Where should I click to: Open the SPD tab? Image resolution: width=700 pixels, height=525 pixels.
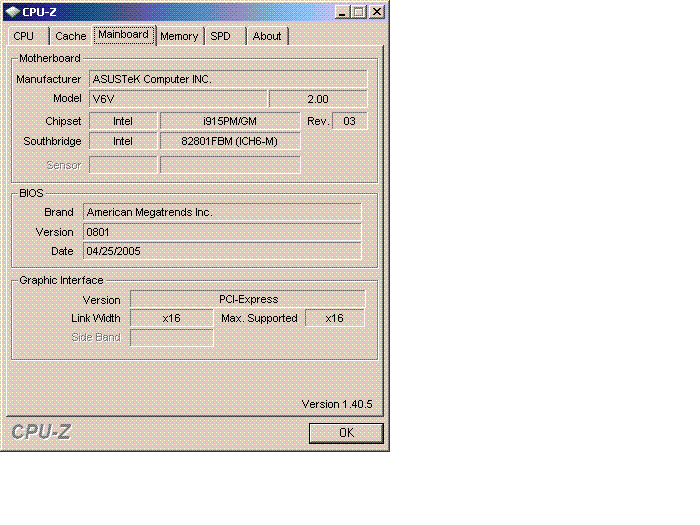(x=225, y=36)
